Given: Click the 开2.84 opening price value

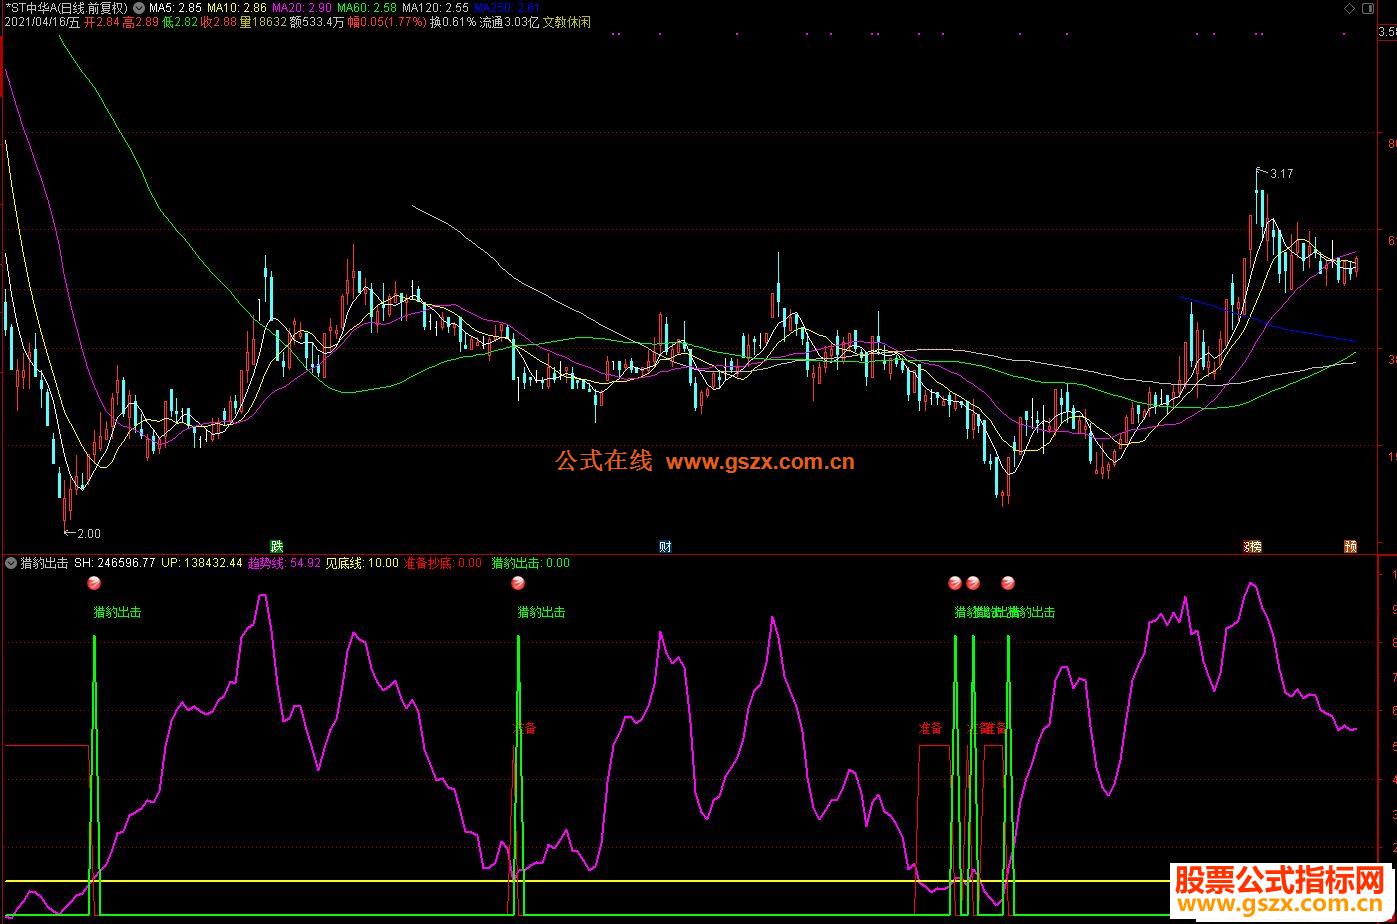Looking at the screenshot, I should 103,22.
